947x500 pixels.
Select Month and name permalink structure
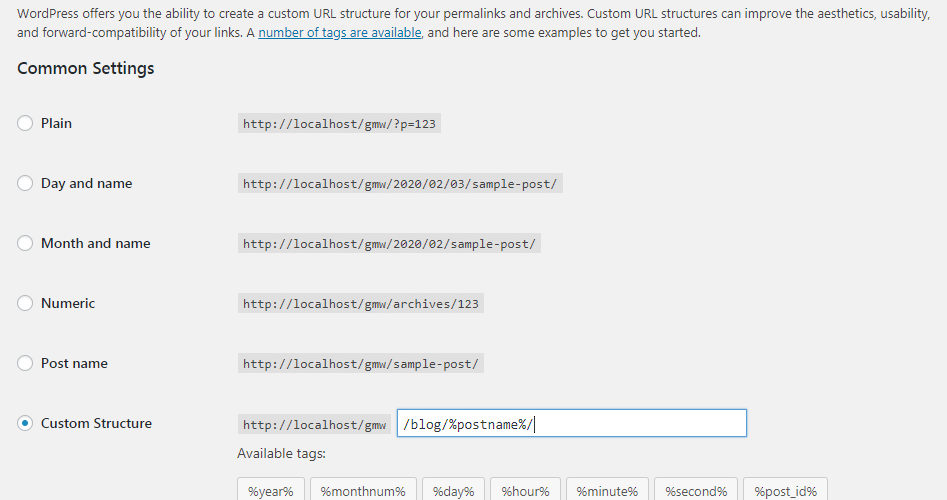[x=25, y=243]
